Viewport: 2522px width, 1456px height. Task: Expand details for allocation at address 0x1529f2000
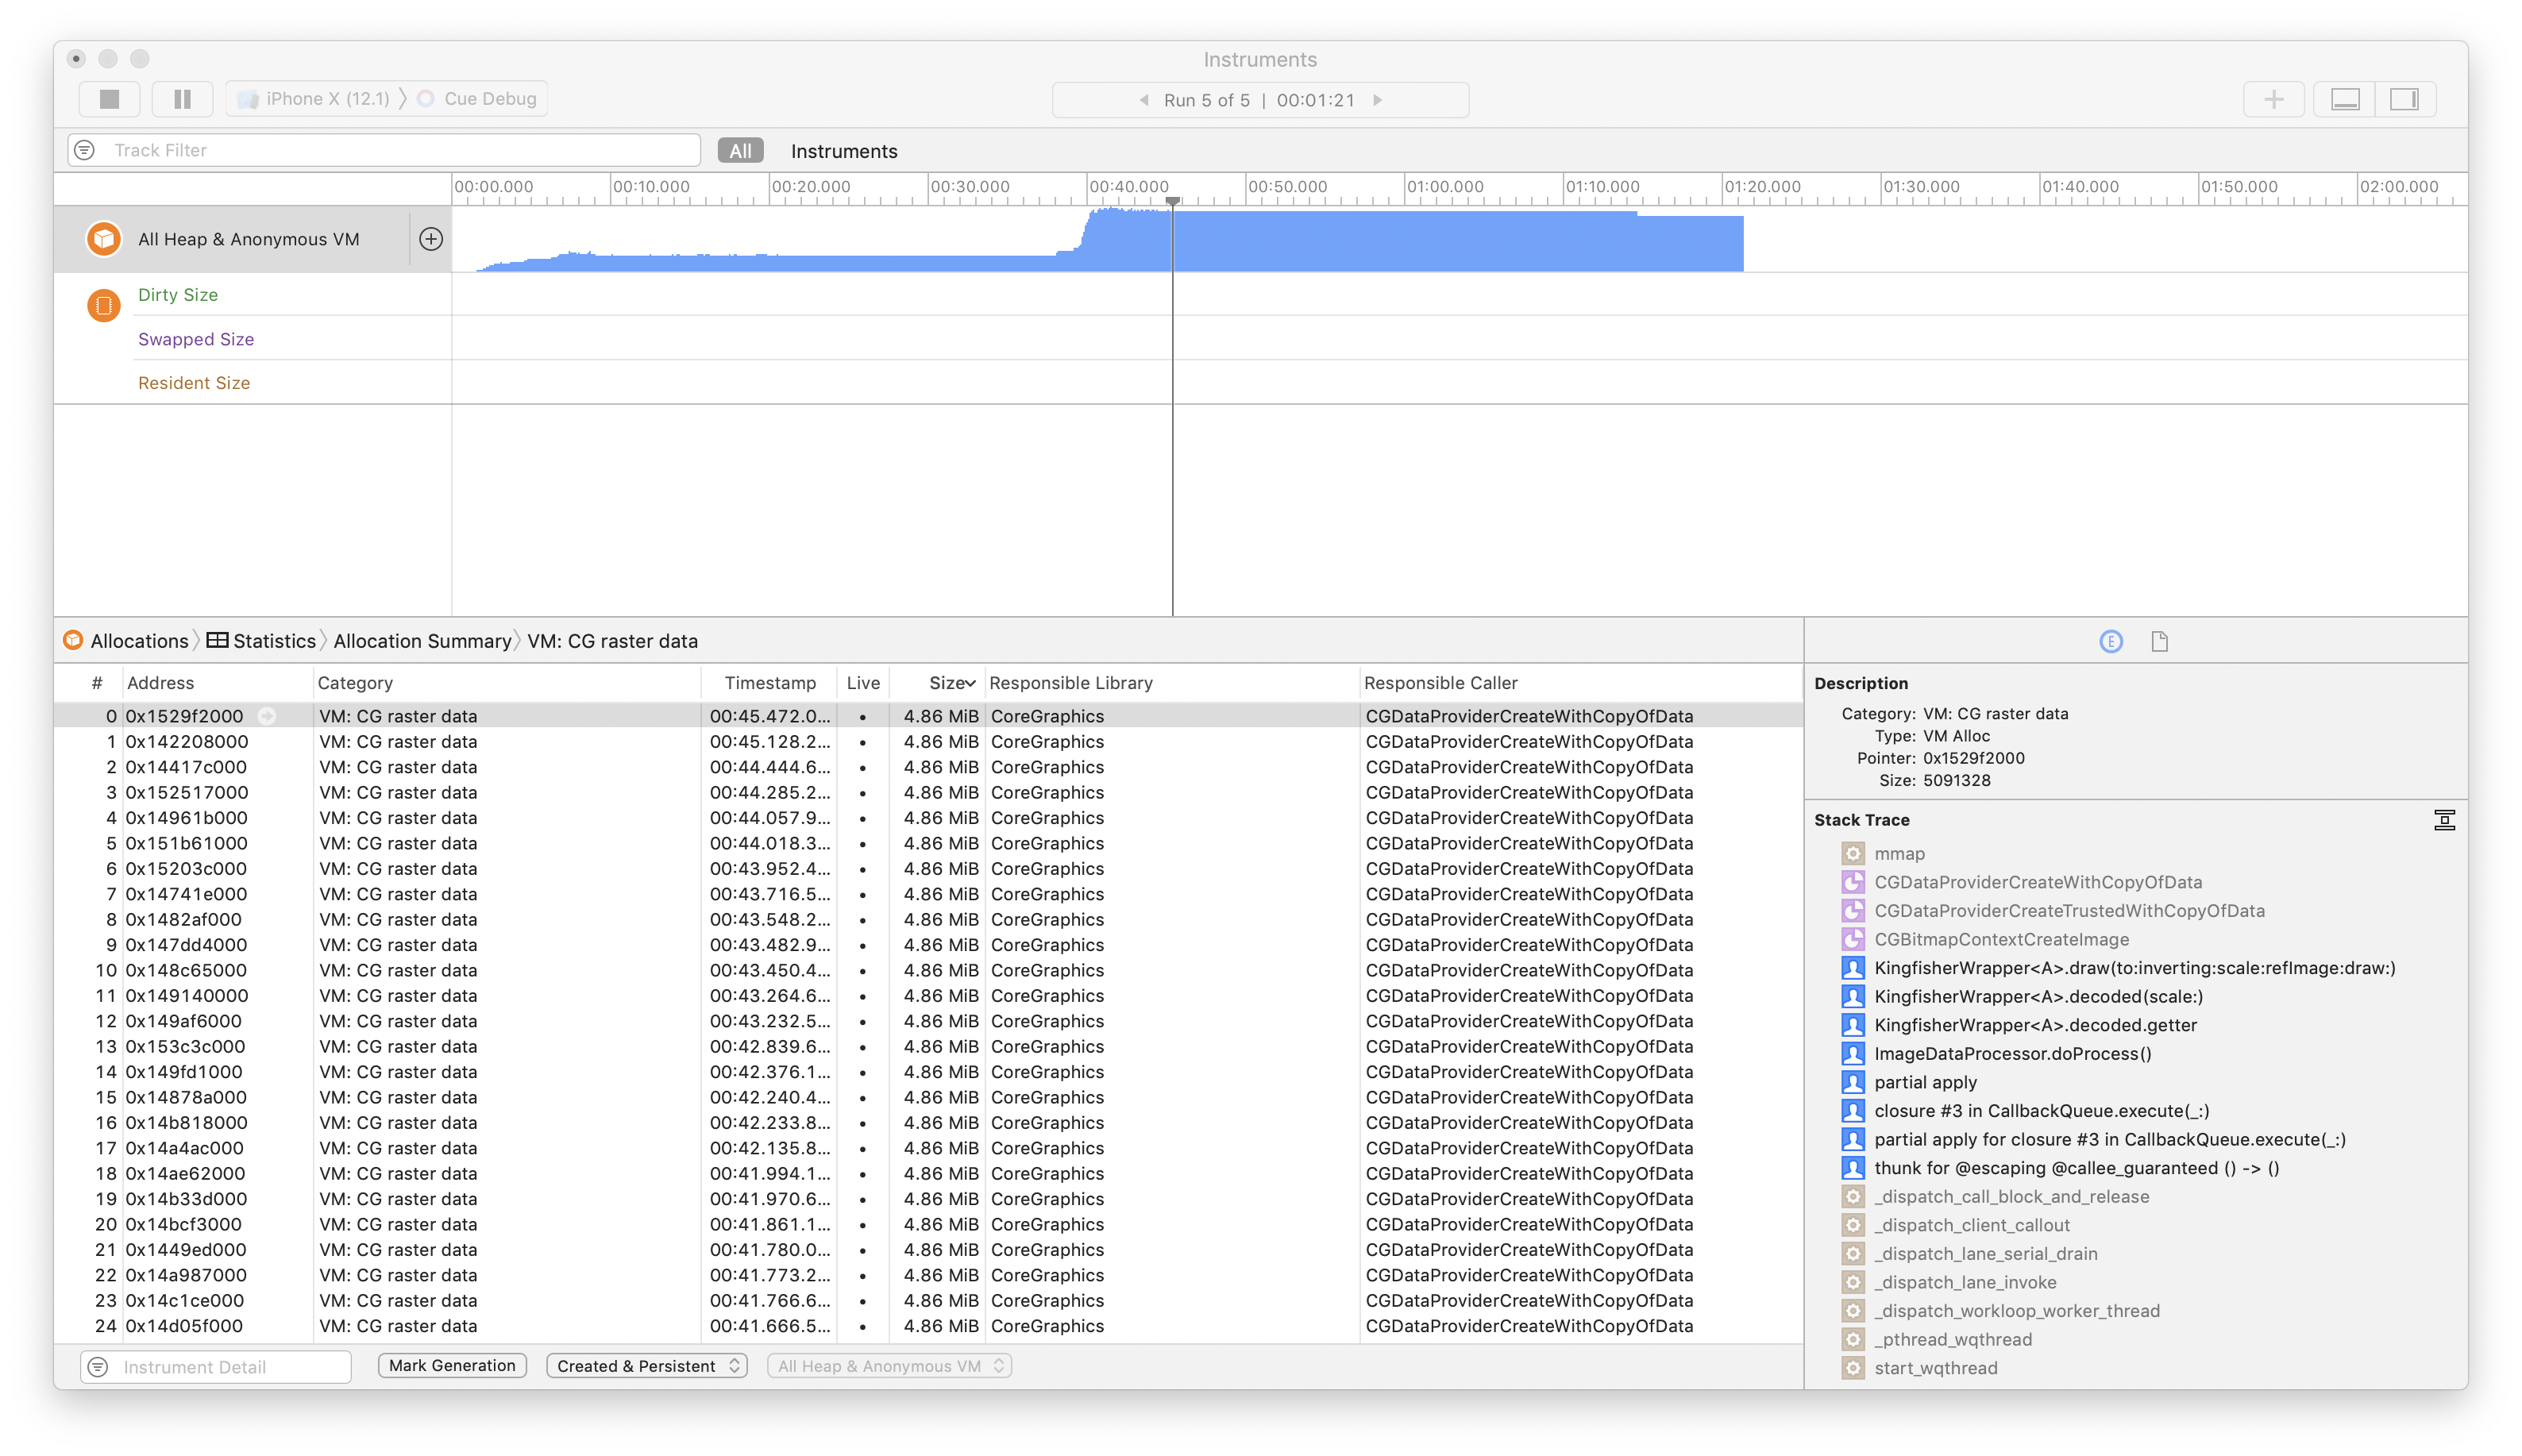267,716
